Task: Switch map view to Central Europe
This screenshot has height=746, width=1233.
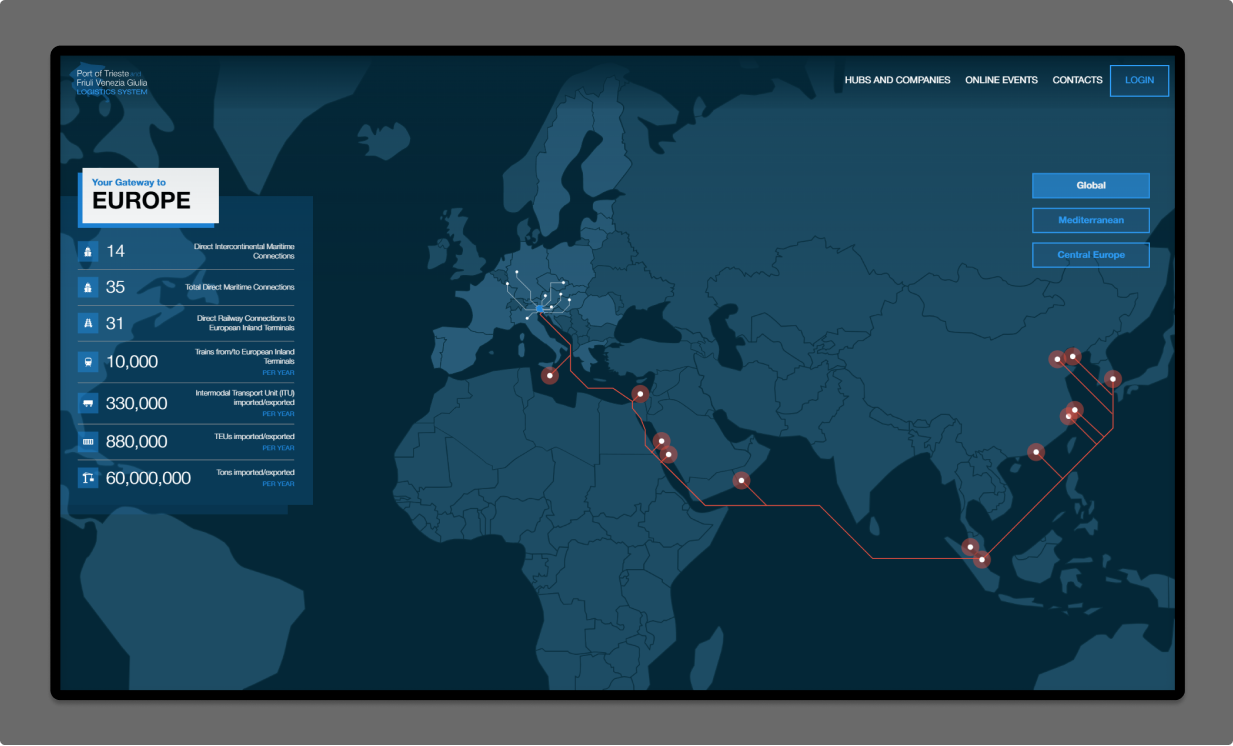Action: click(1090, 255)
